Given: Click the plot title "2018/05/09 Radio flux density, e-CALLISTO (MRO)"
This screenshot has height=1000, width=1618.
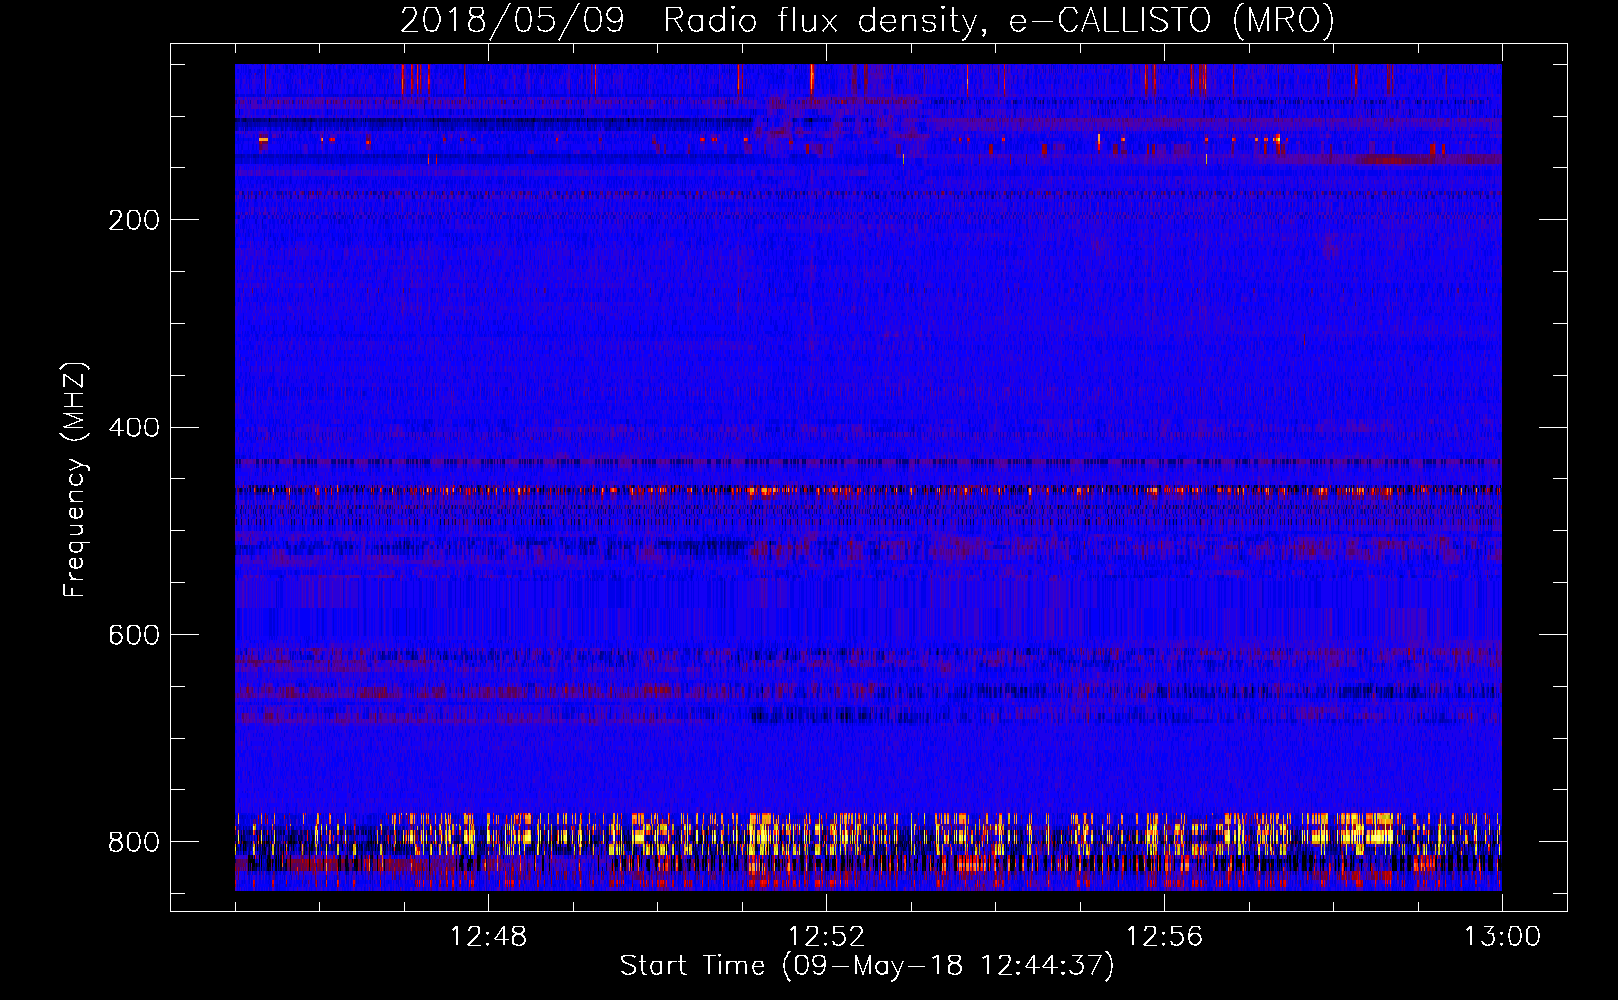Looking at the screenshot, I should pyautogui.click(x=867, y=21).
